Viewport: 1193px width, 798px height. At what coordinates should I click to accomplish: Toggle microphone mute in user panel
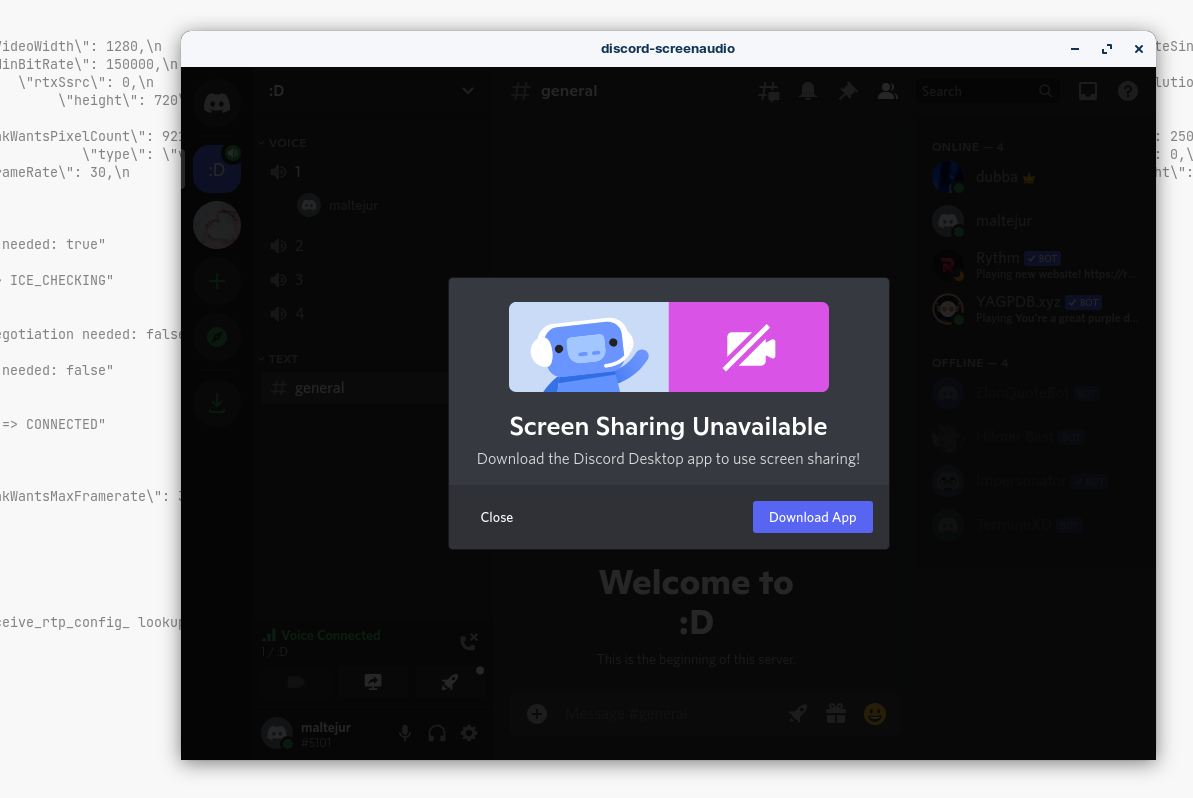click(405, 733)
